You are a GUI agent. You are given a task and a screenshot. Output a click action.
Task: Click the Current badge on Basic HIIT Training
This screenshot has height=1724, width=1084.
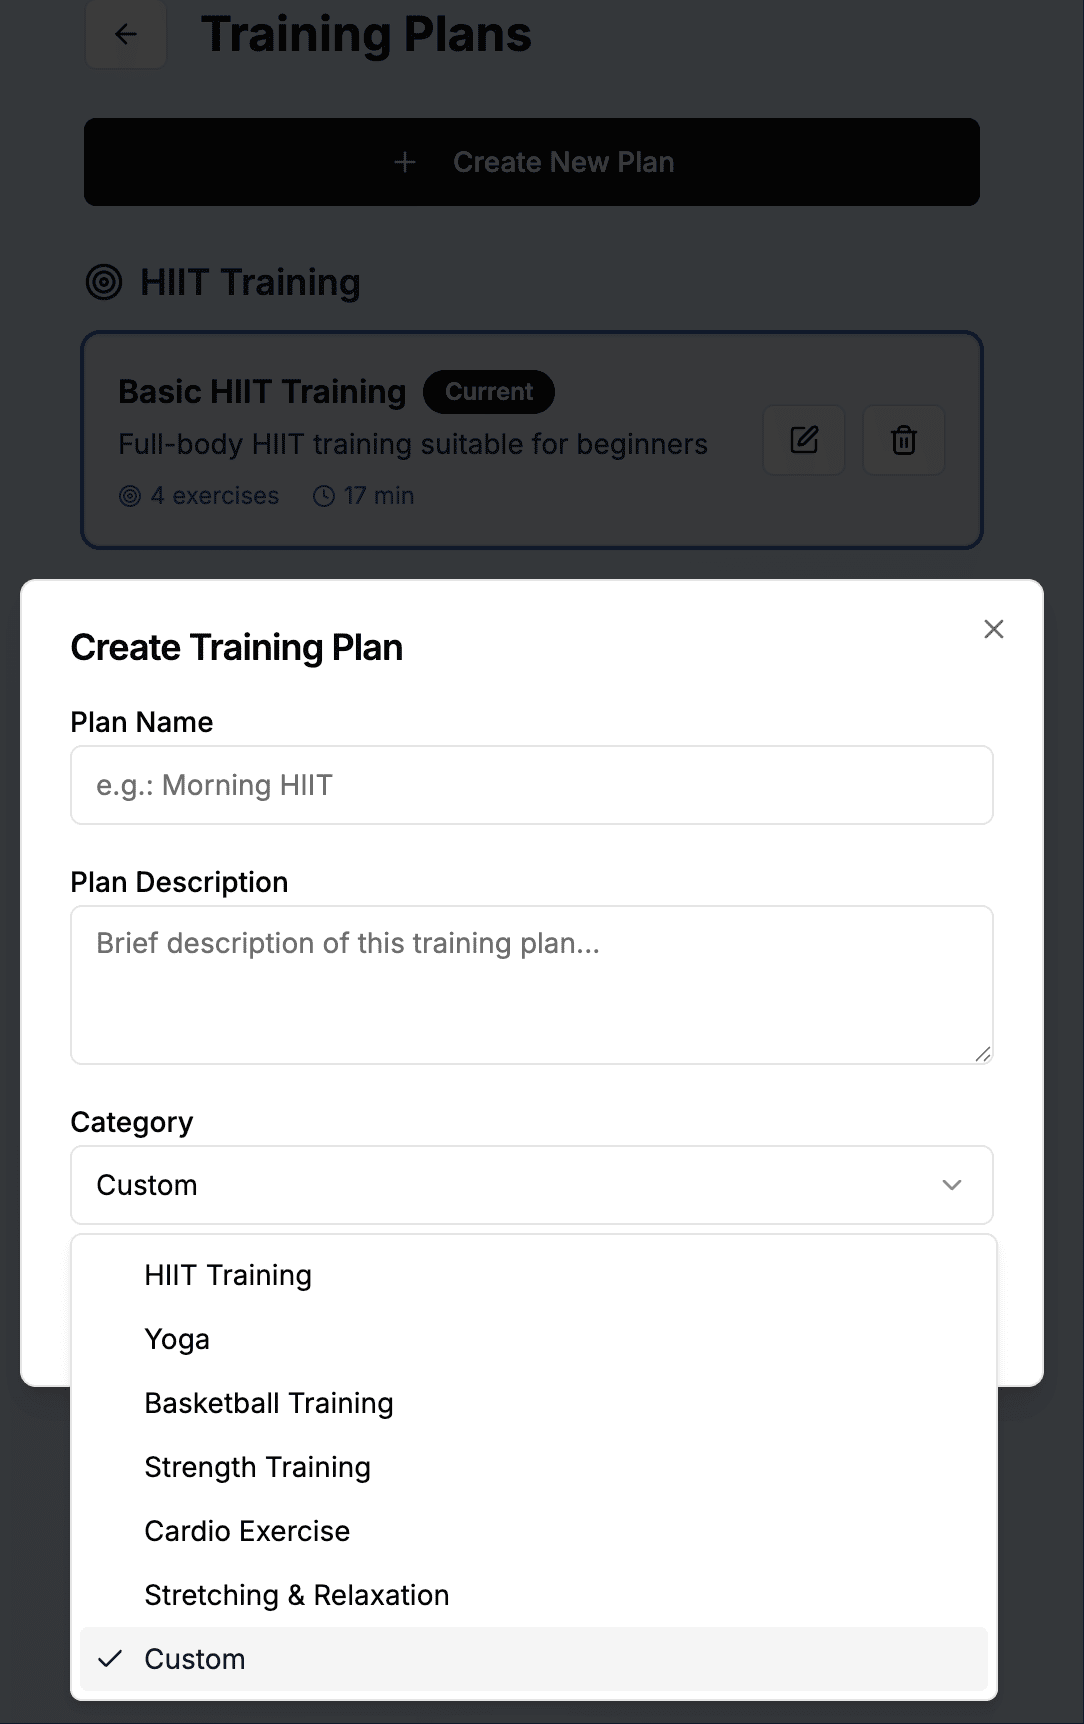coord(488,391)
